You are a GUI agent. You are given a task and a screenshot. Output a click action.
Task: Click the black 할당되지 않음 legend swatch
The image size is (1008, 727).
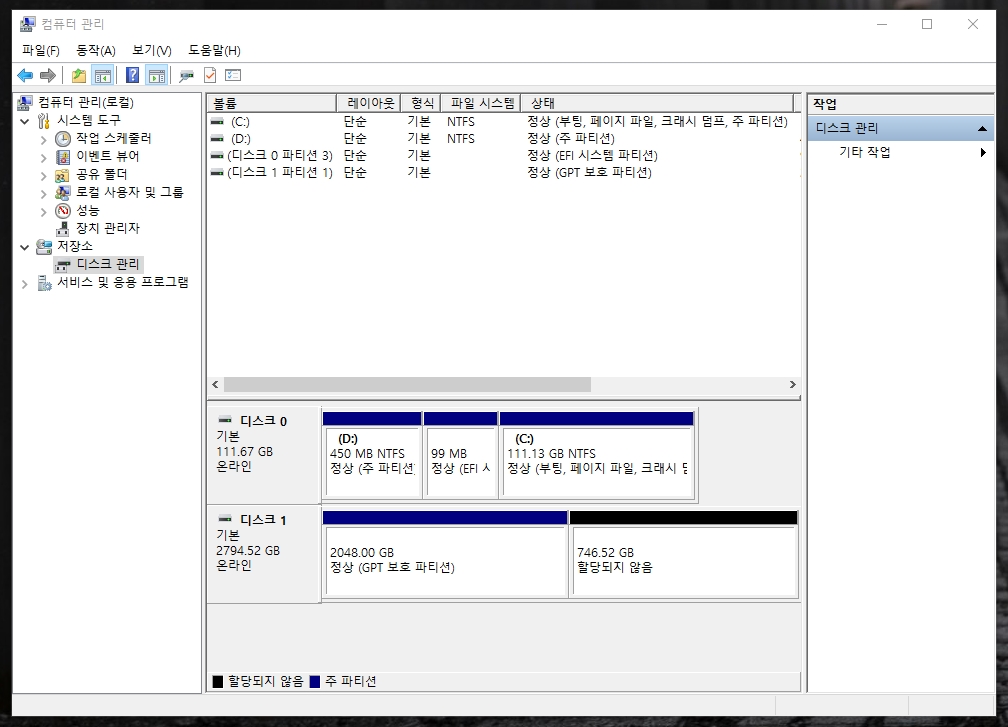pos(218,681)
